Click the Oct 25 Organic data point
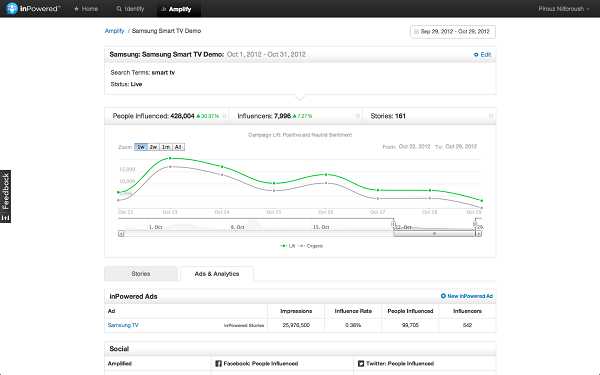 274,191
